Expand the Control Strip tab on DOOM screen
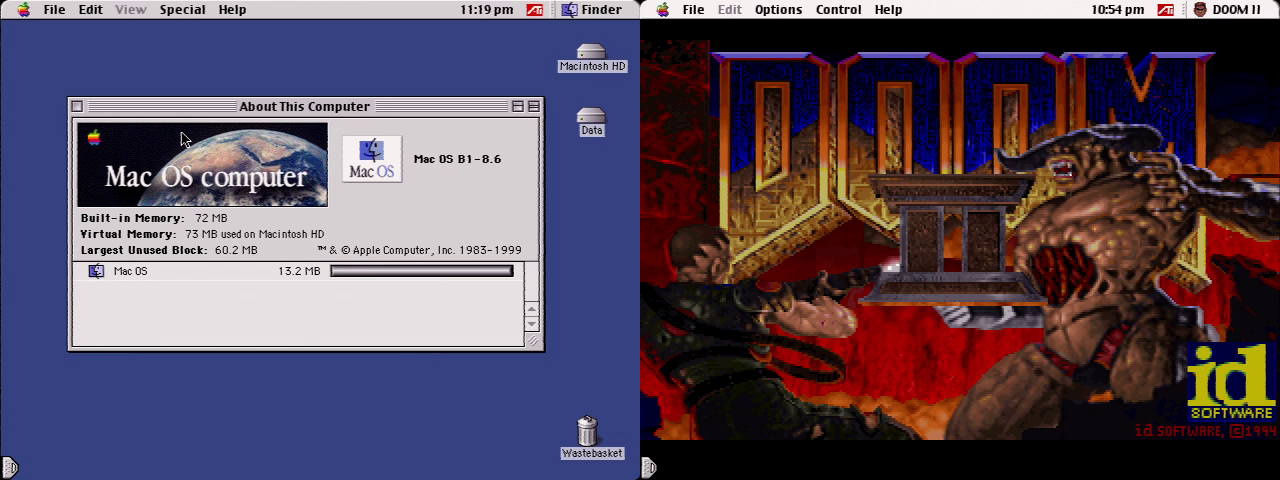Viewport: 1280px width, 480px height. tap(648, 466)
